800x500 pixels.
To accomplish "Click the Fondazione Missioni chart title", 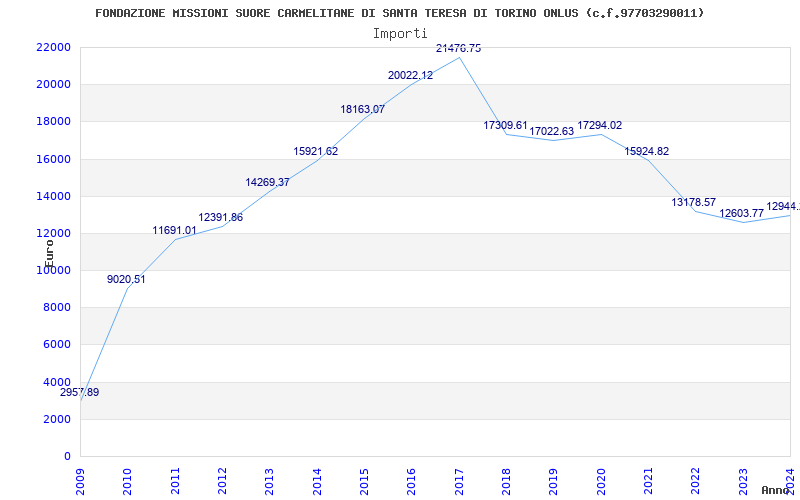I will point(399,13).
